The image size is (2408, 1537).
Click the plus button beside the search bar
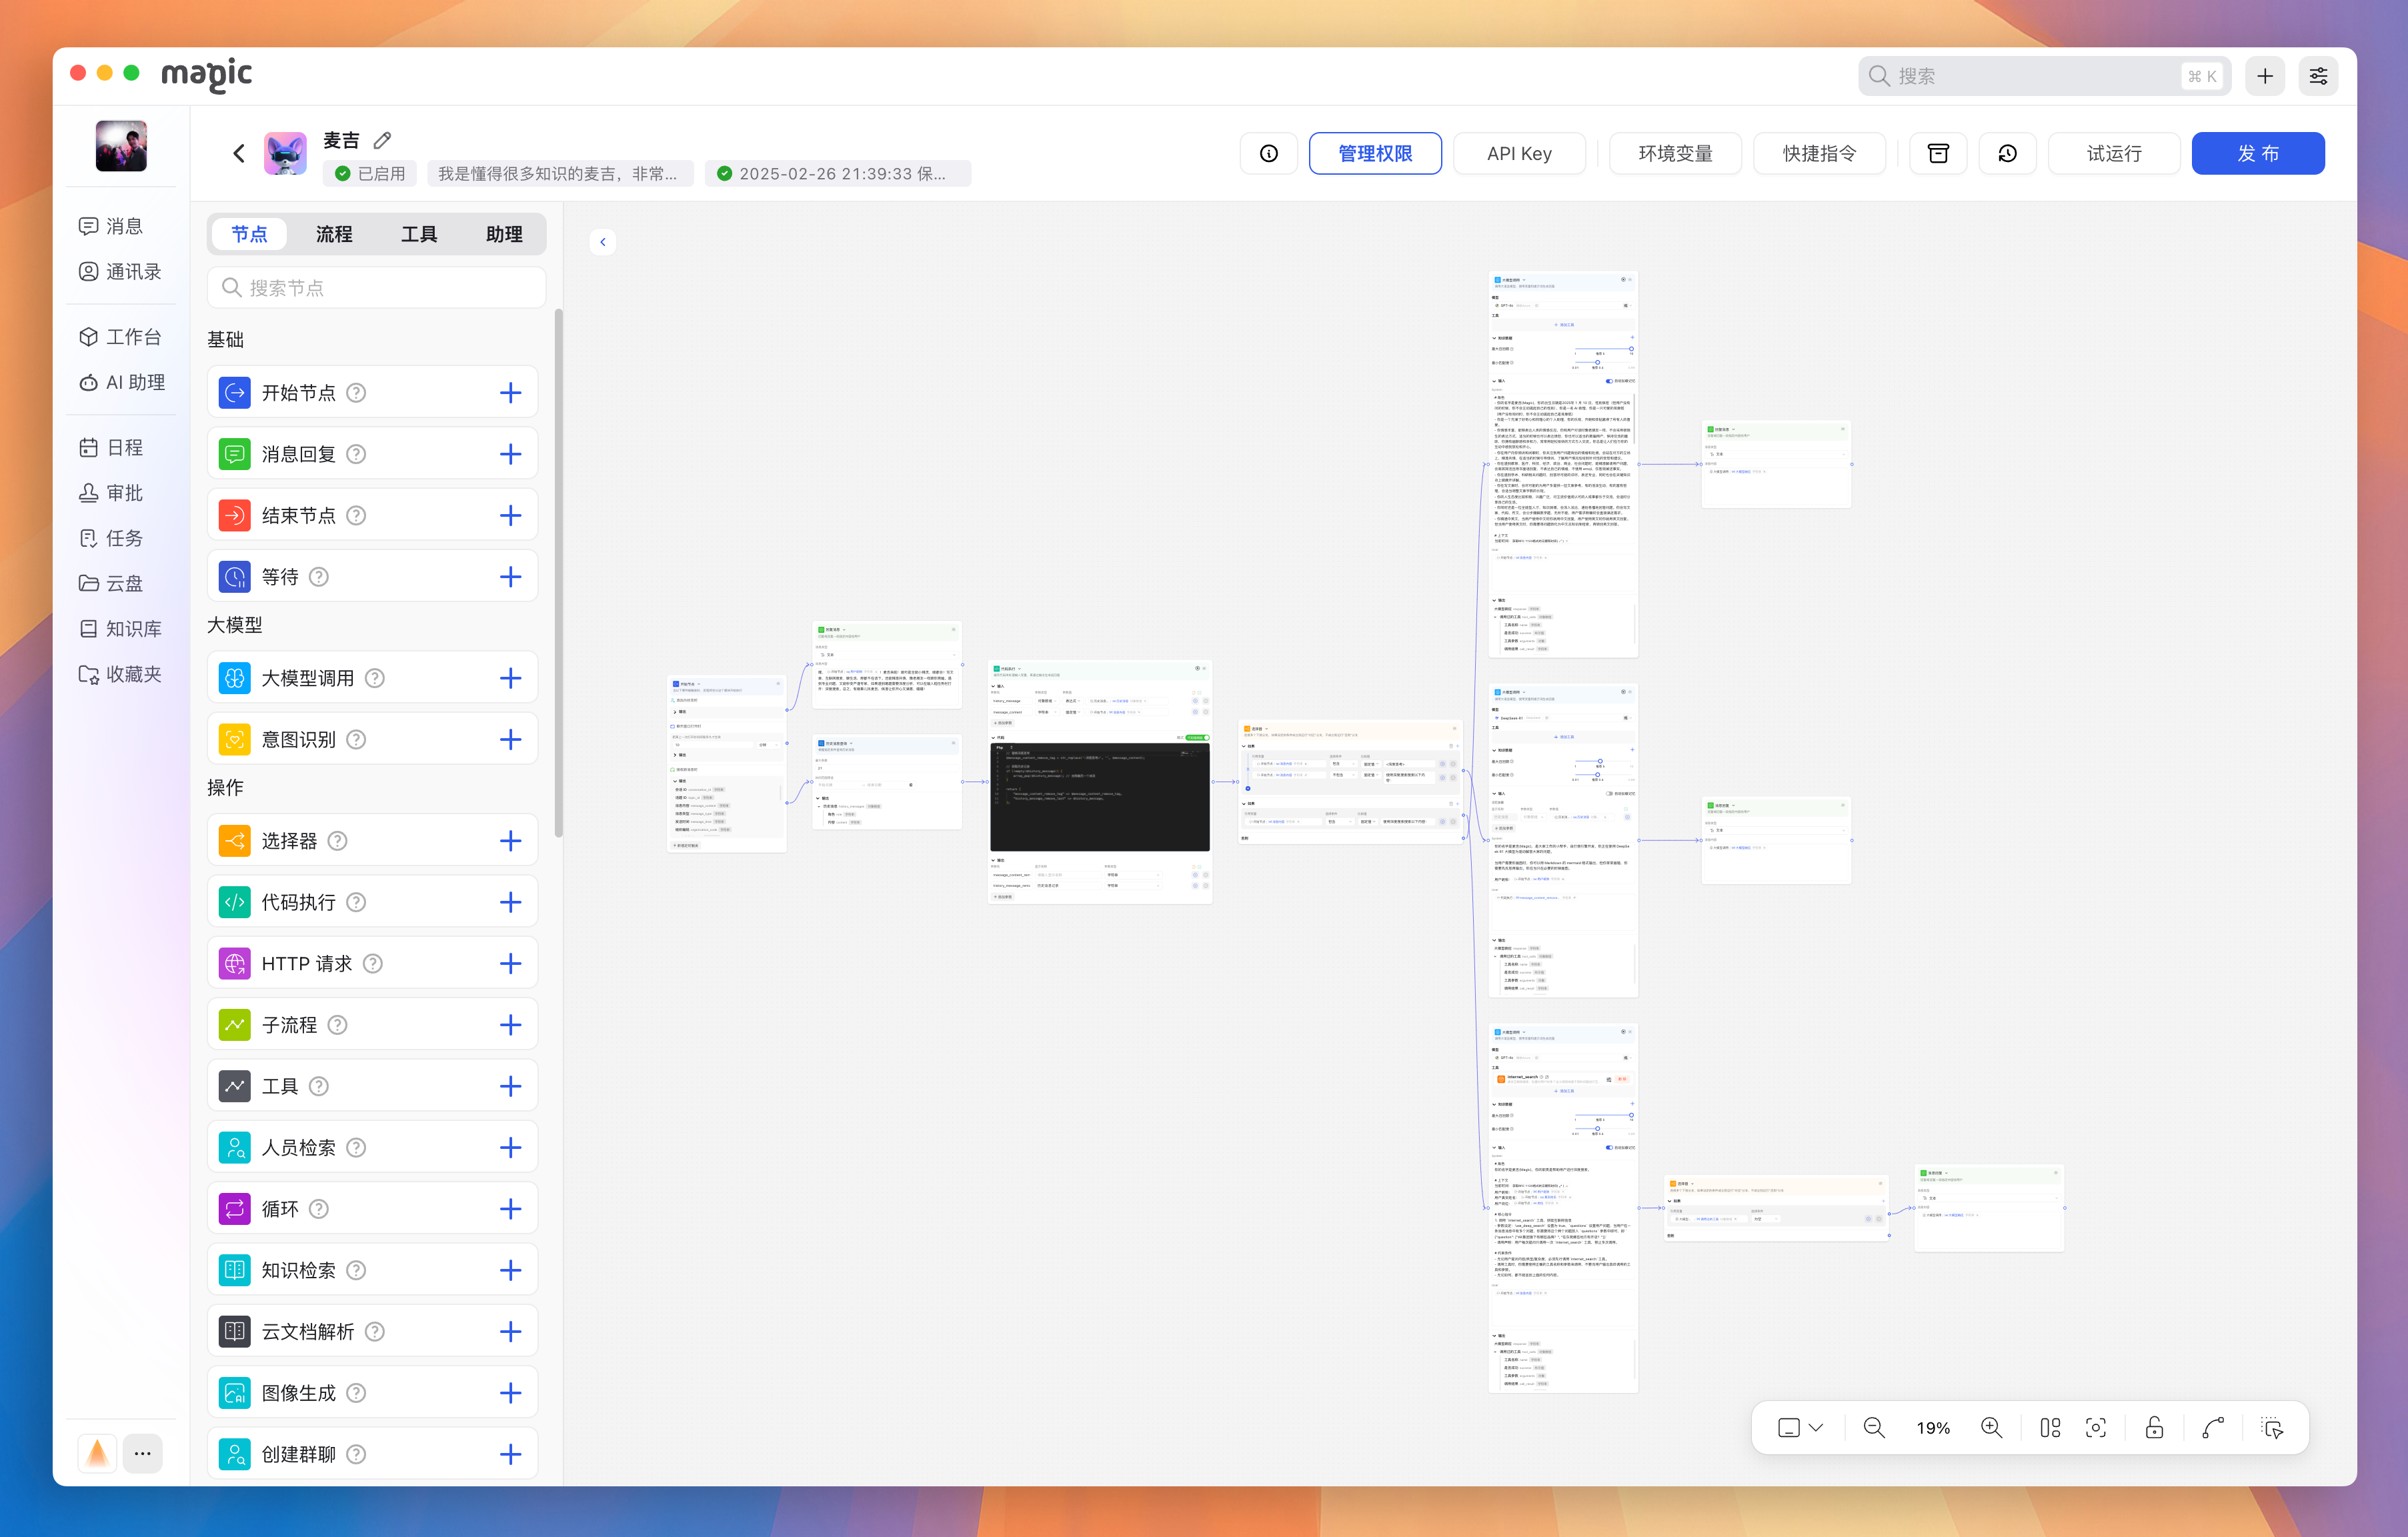[2265, 76]
